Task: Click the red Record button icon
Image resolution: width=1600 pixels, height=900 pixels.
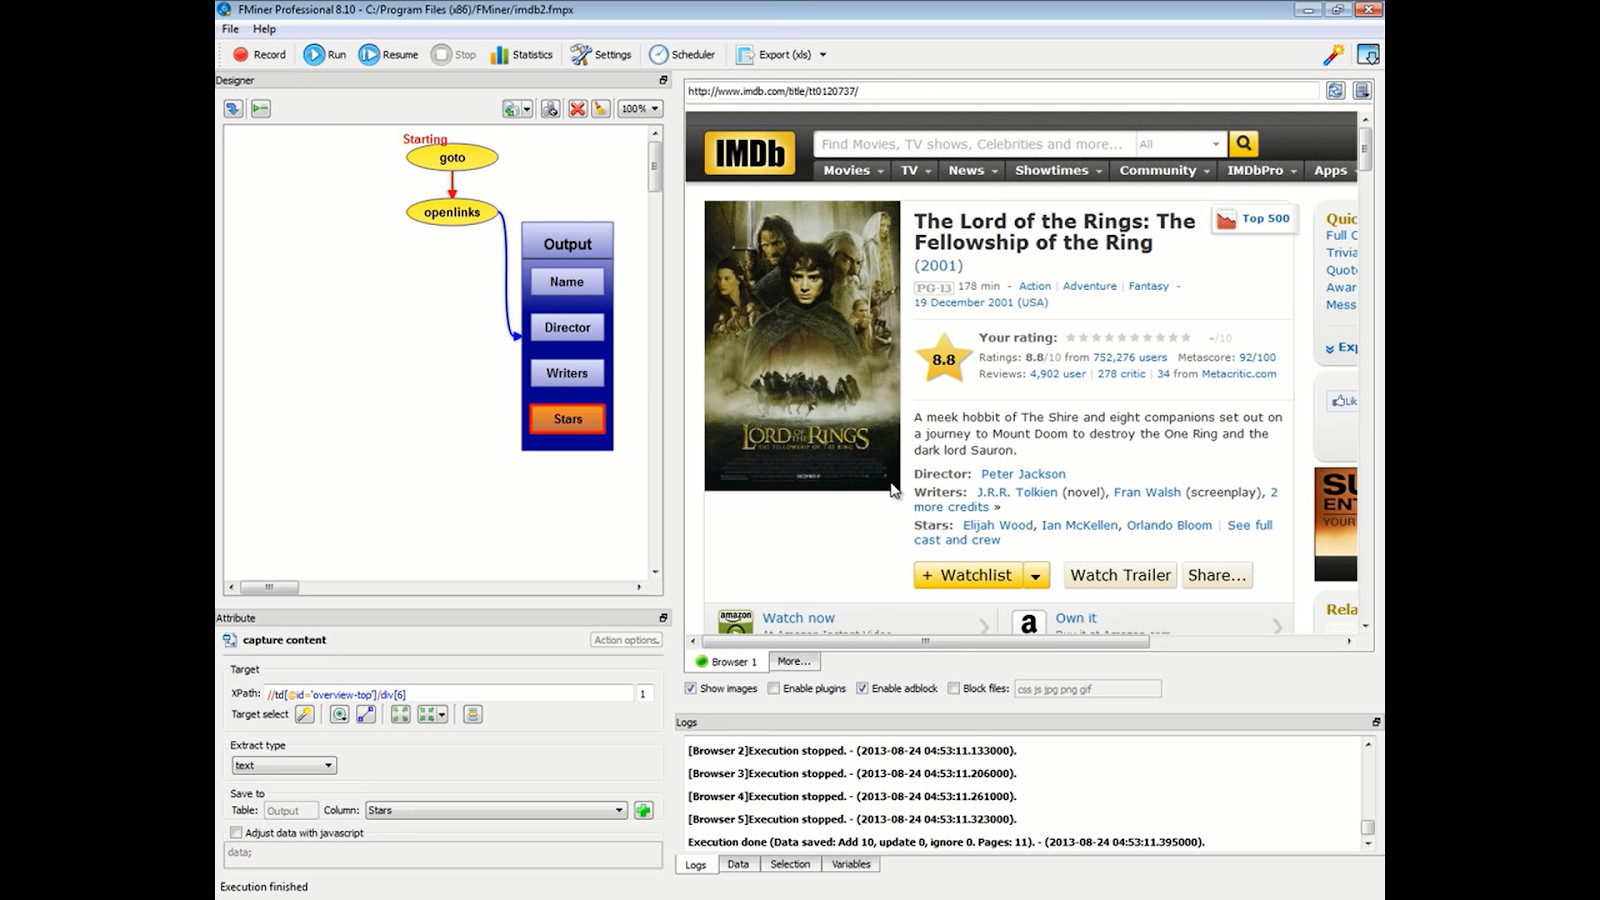Action: 241,55
